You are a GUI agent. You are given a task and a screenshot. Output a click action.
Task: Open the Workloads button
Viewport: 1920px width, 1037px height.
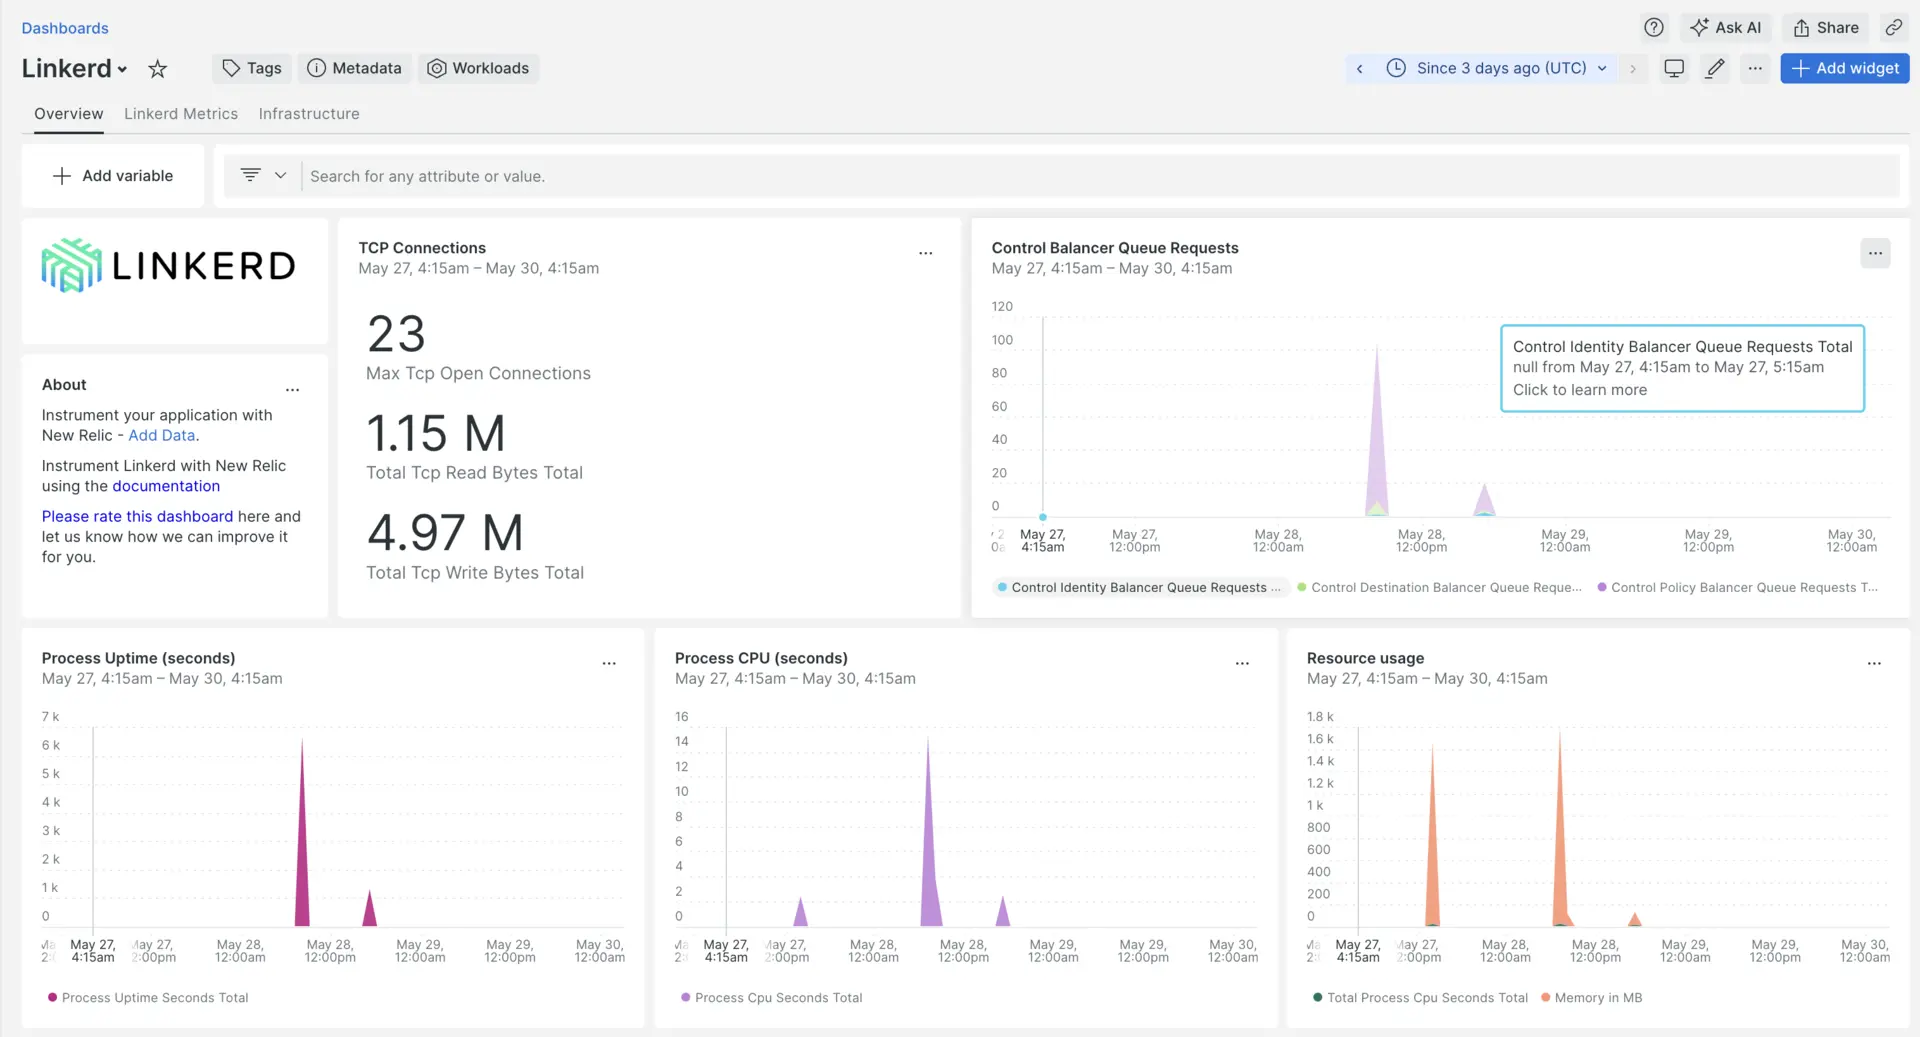click(478, 68)
